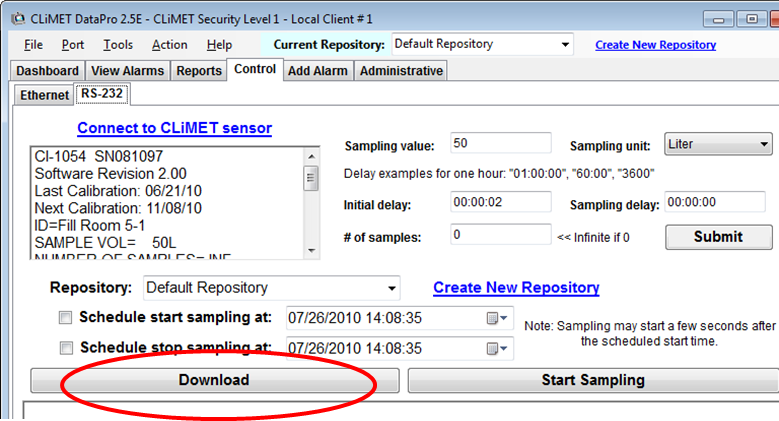The image size is (779, 421).
Task: Click the Submit button
Action: coord(718,237)
